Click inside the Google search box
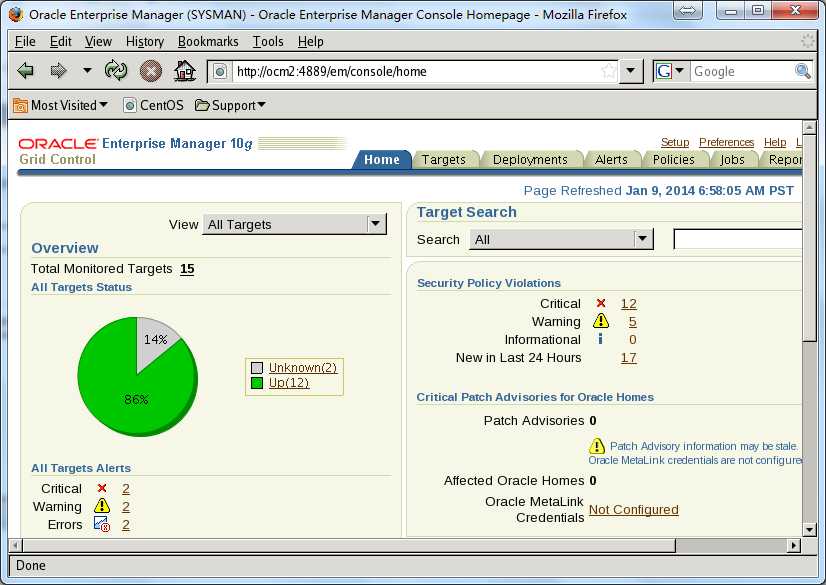The image size is (826, 585). click(x=742, y=71)
